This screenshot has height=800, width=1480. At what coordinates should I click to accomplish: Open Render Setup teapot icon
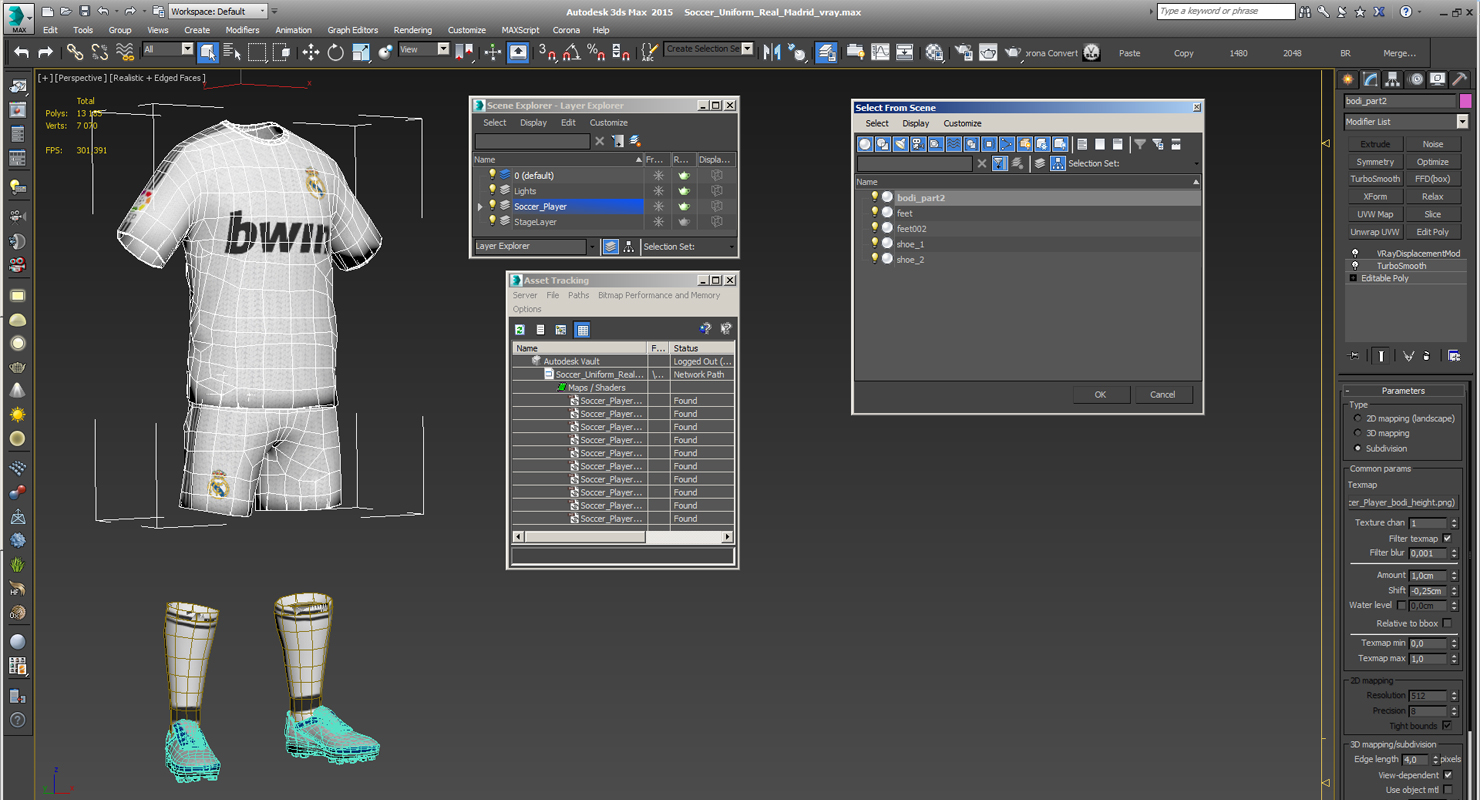pos(963,52)
